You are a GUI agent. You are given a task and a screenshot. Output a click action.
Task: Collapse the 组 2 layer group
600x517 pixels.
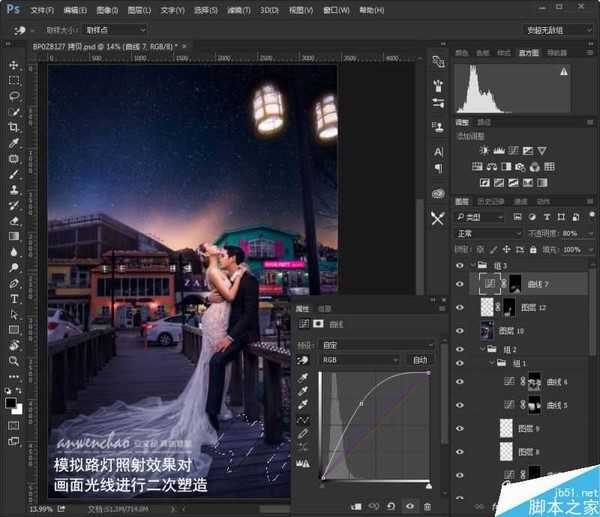480,349
